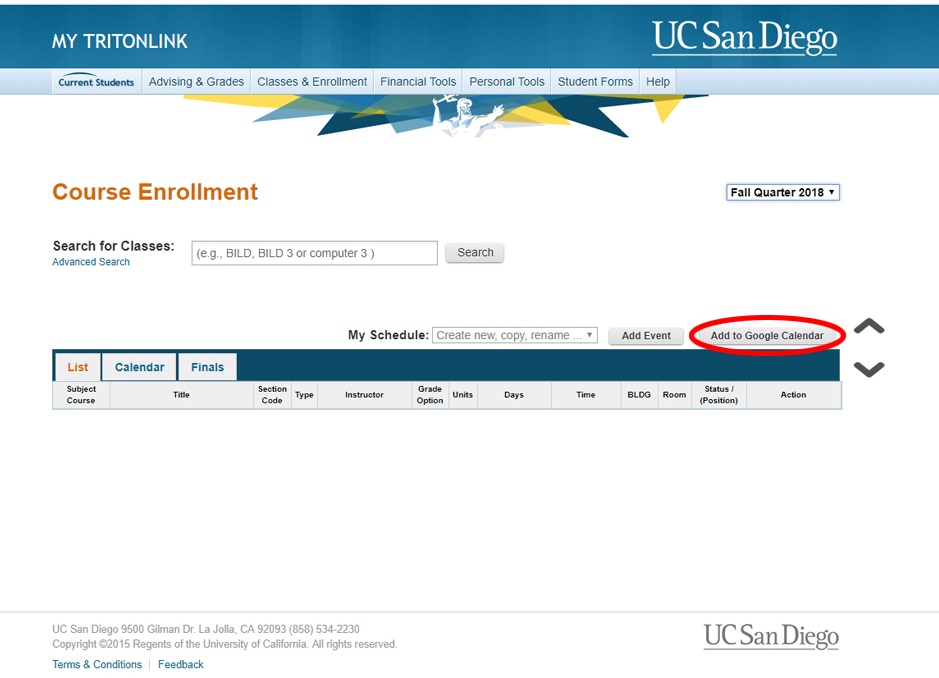Switch to the Calendar view tab
The image size is (939, 678).
138,367
